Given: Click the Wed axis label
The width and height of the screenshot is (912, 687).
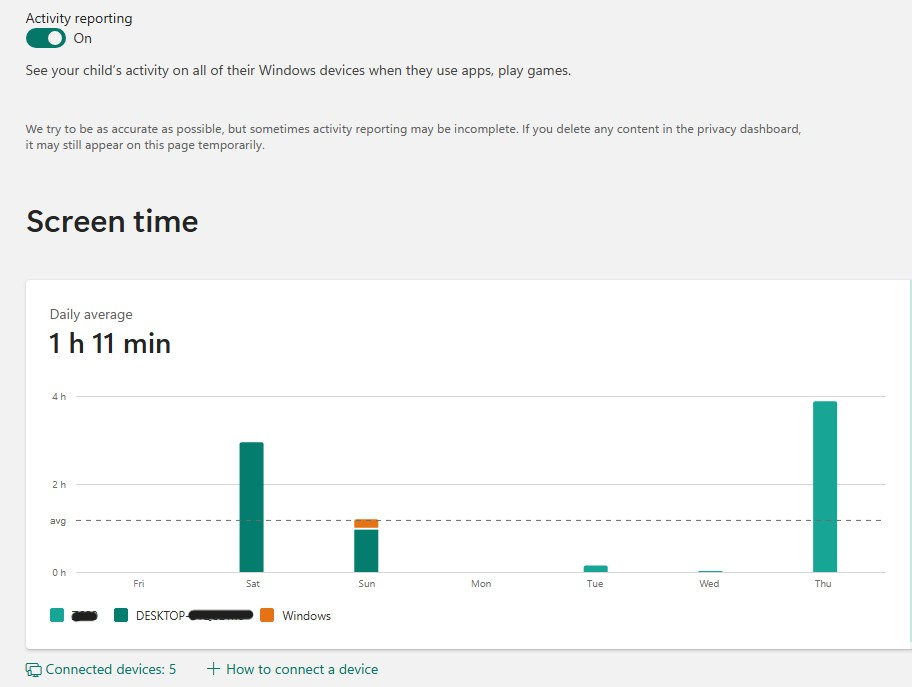Looking at the screenshot, I should [x=709, y=583].
